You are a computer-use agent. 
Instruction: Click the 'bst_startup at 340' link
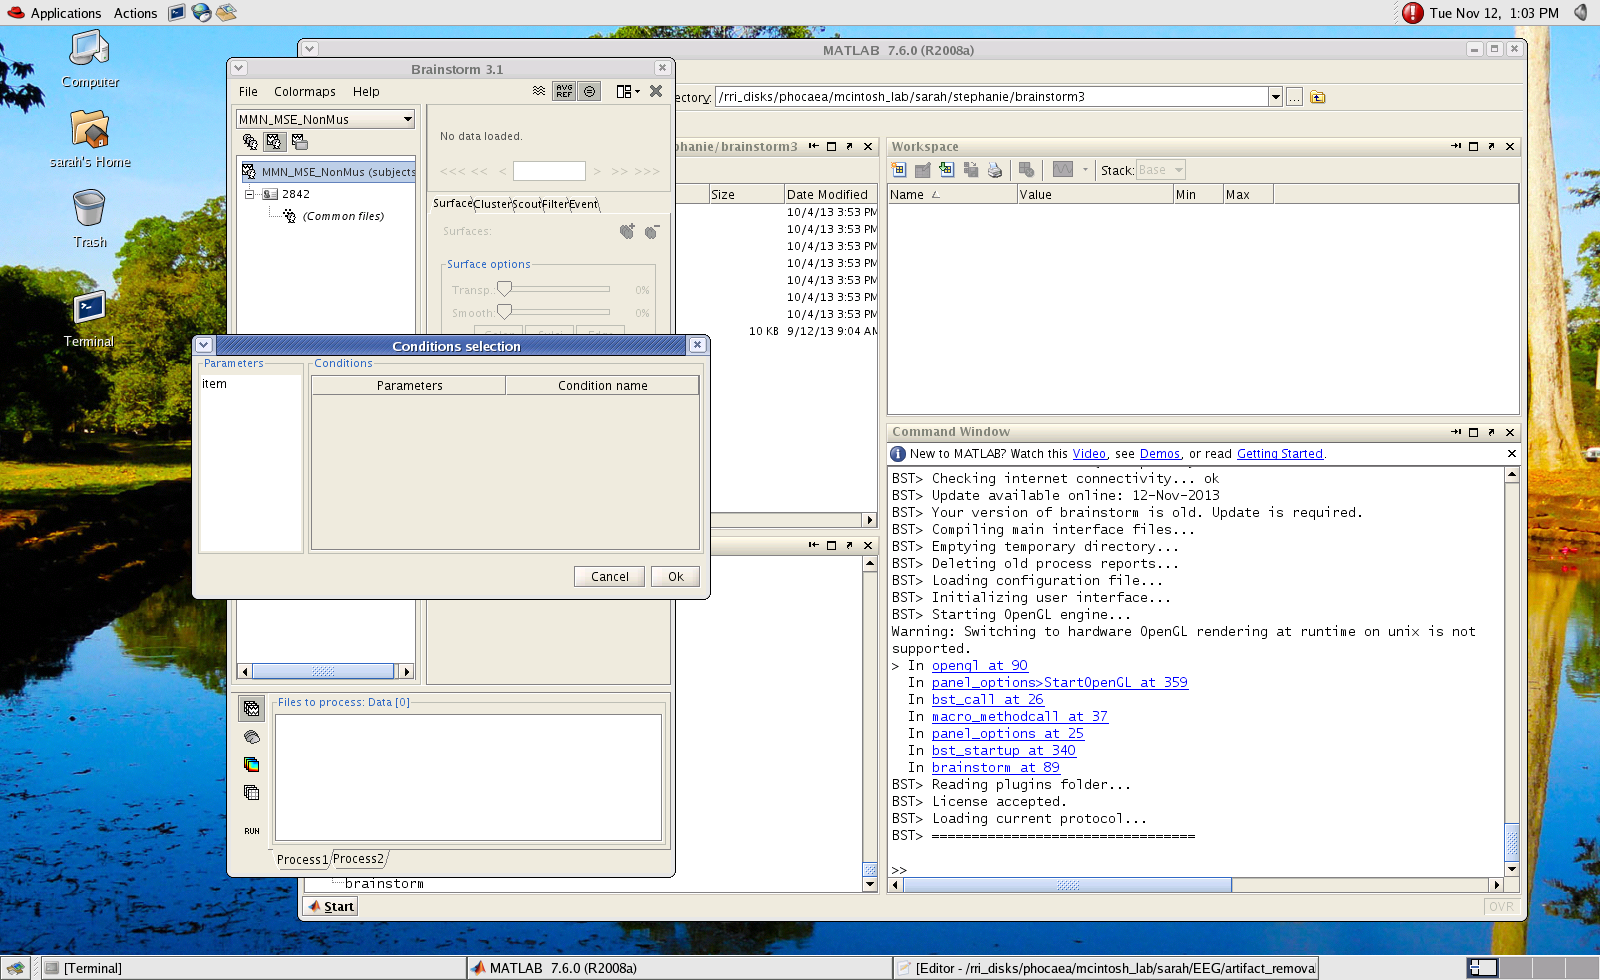(x=1004, y=751)
